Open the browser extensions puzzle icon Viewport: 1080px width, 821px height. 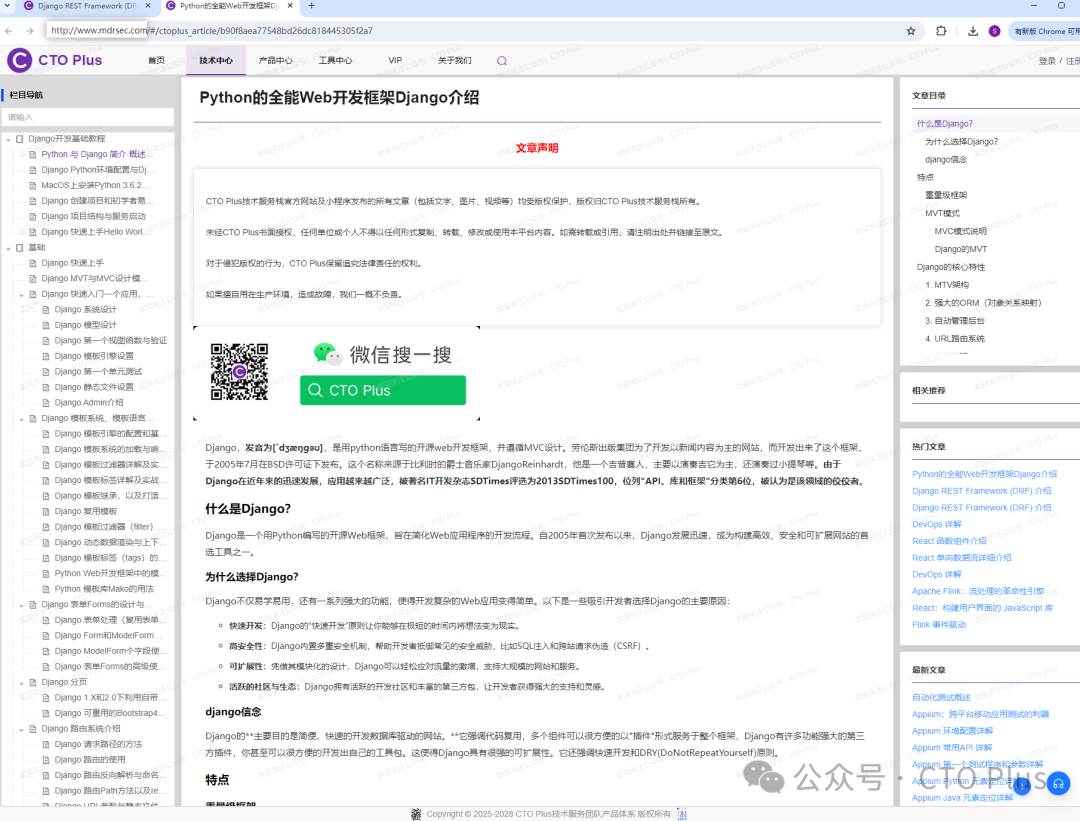click(942, 31)
